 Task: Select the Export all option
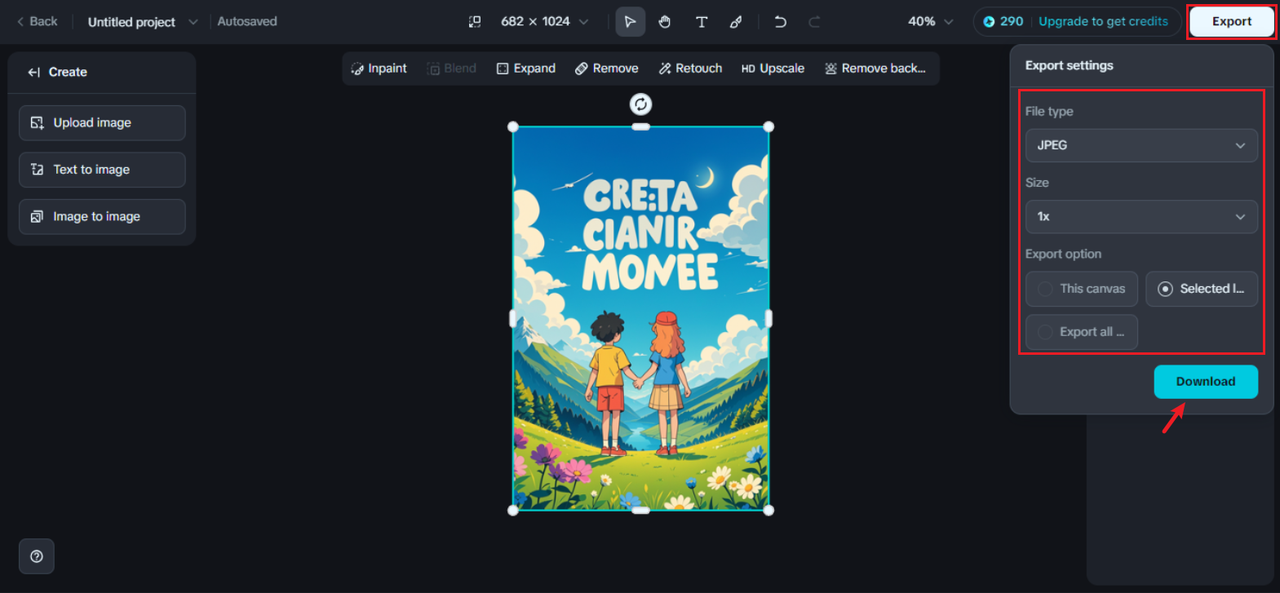1081,332
